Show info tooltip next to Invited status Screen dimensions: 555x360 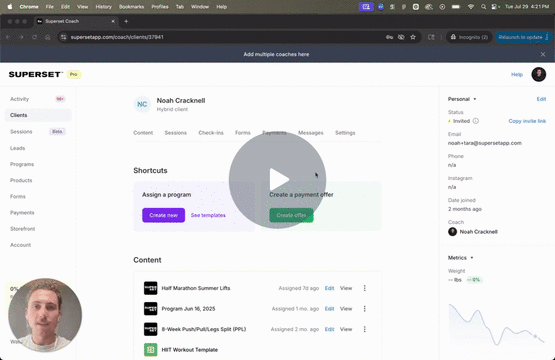point(476,121)
